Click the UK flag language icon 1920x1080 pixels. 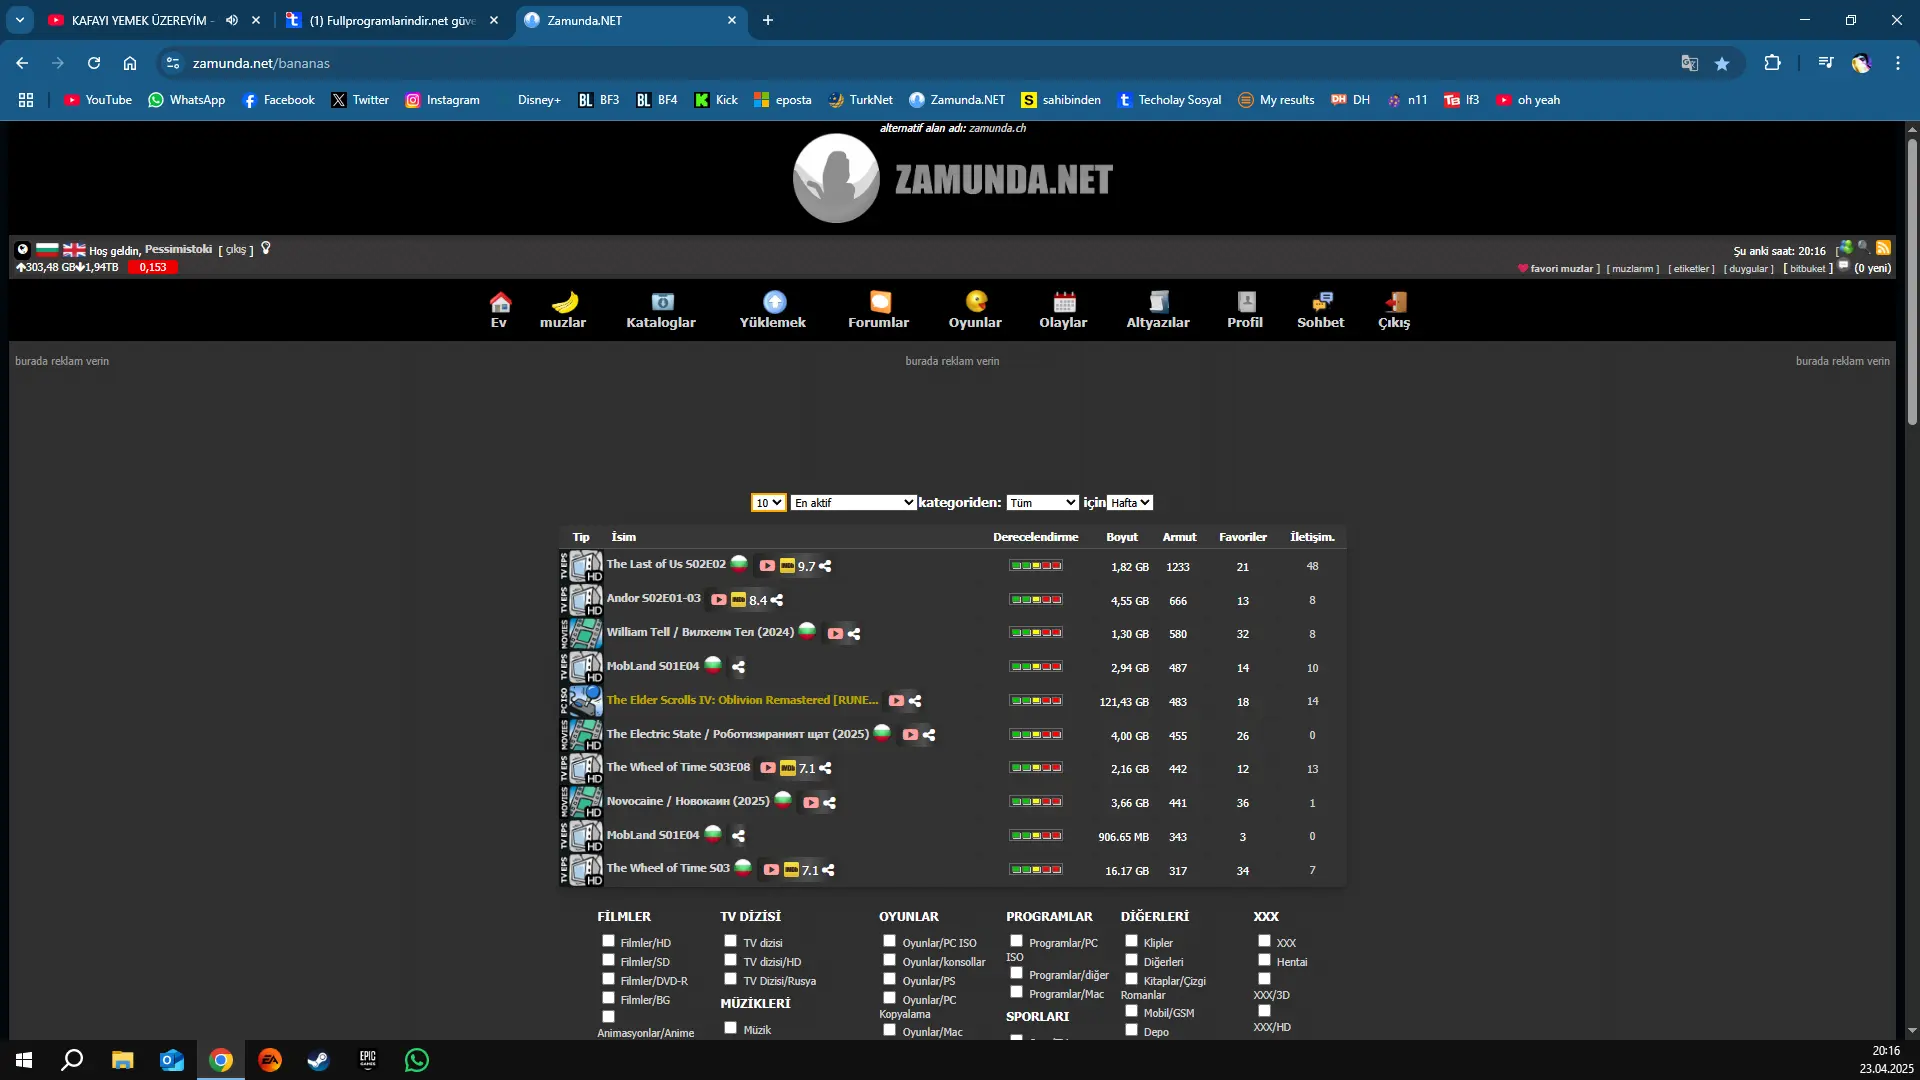pyautogui.click(x=74, y=249)
